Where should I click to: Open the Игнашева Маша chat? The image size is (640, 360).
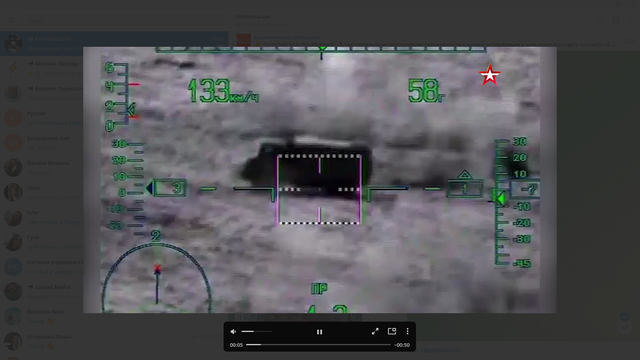tap(114, 341)
